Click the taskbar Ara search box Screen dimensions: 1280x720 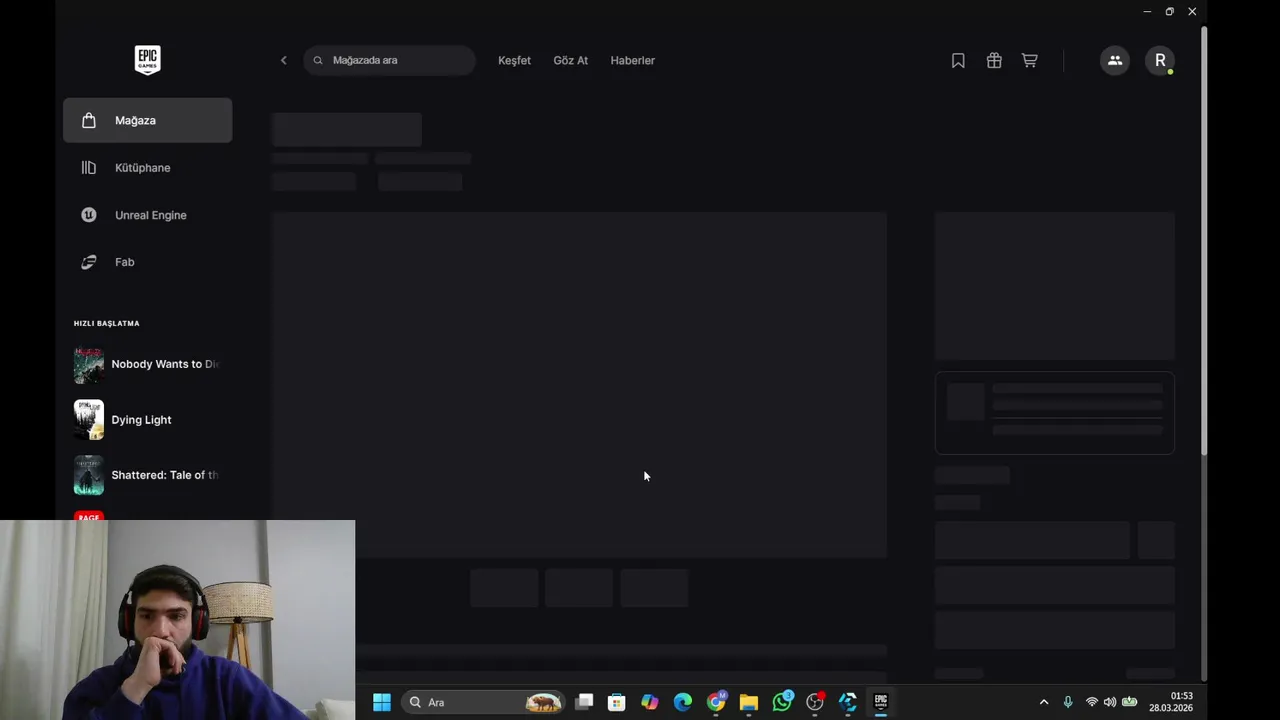tap(484, 702)
